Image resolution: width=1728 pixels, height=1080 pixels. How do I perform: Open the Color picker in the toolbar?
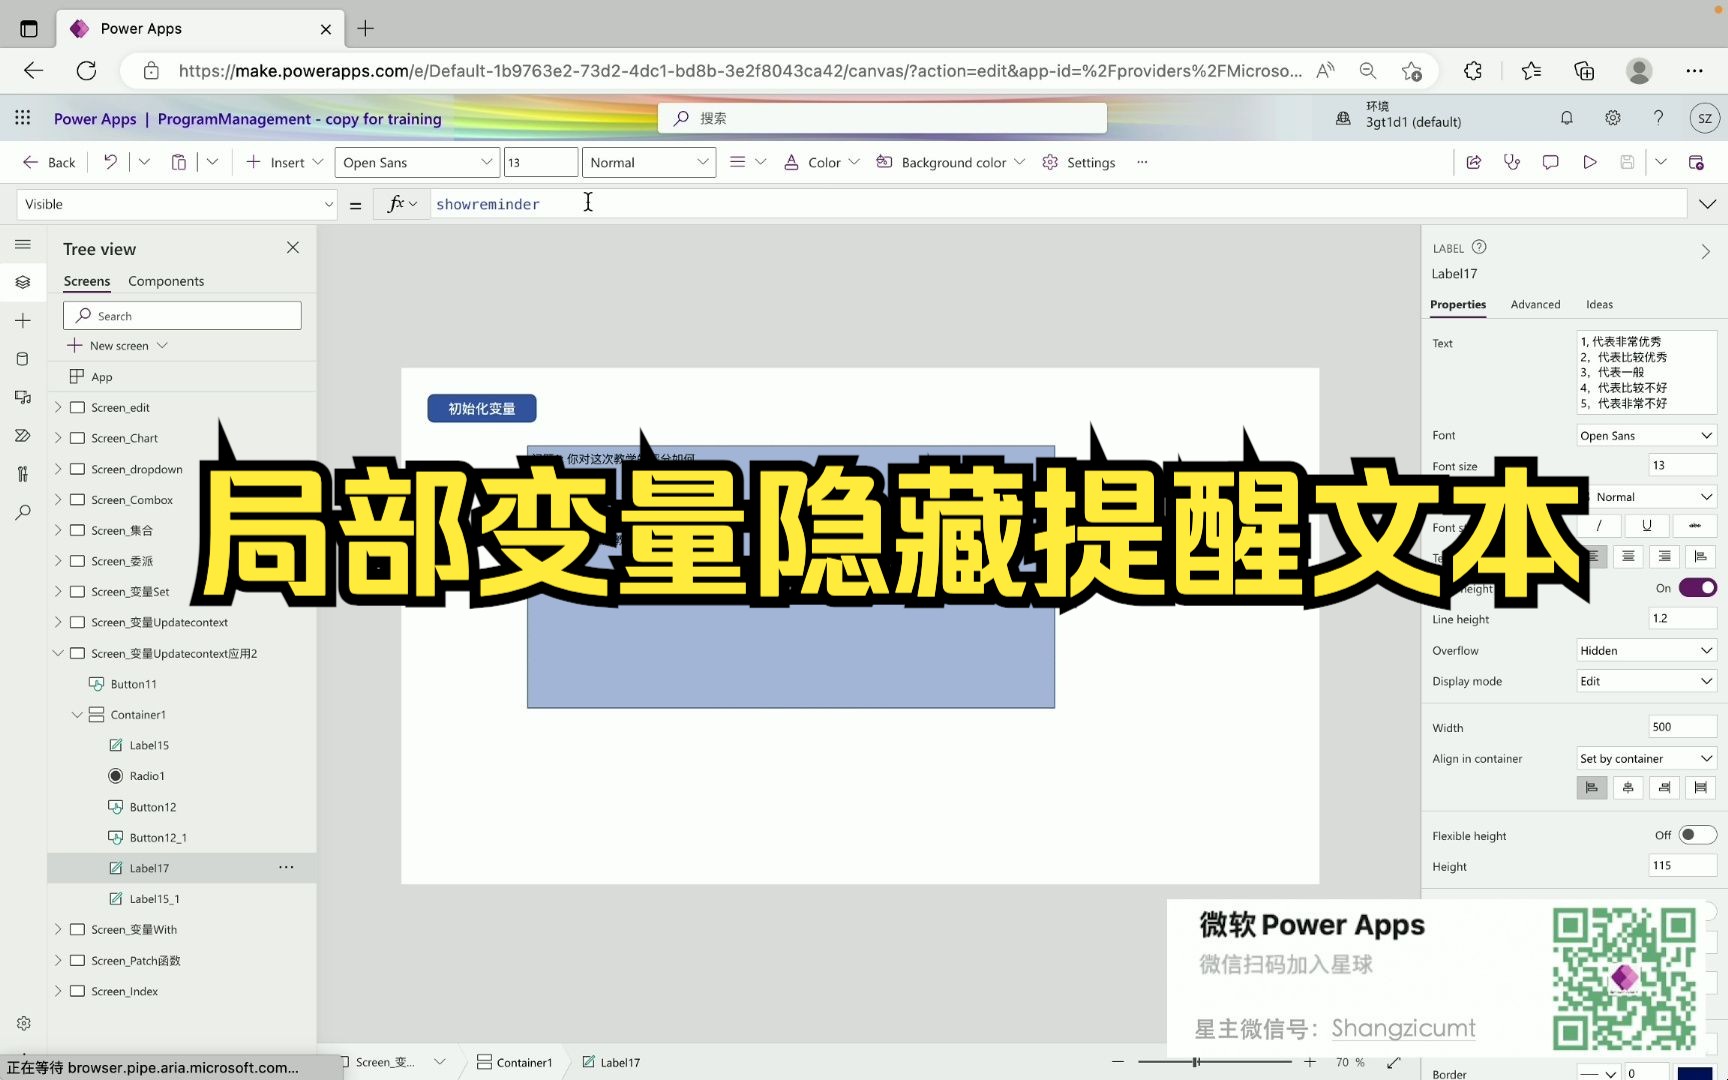[820, 161]
